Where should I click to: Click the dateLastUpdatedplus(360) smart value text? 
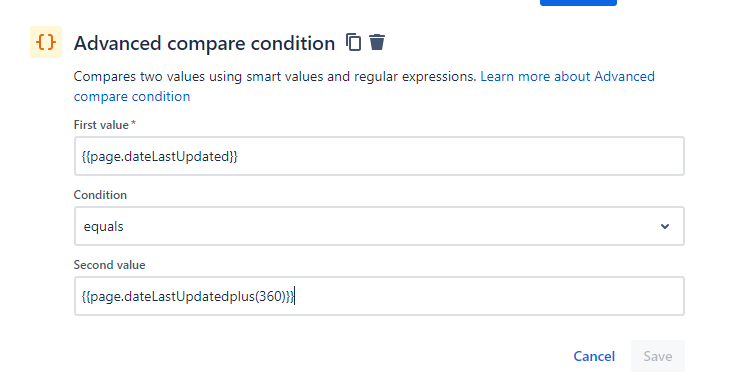[x=188, y=297]
